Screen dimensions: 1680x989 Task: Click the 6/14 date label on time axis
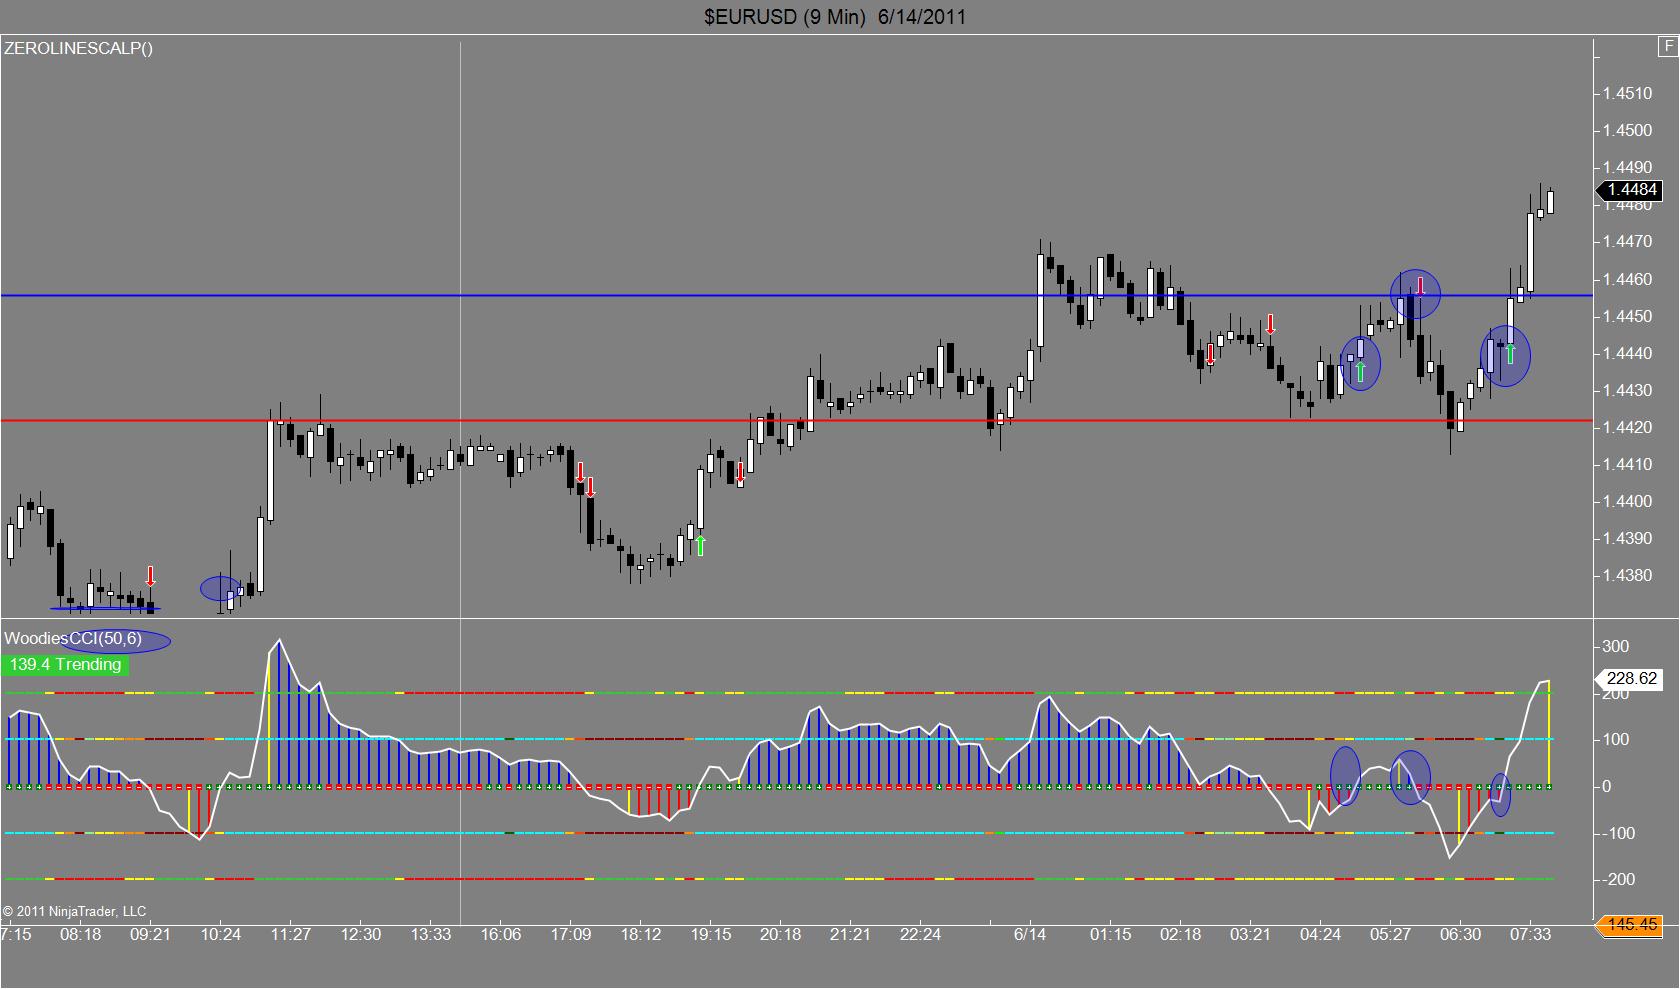coord(1030,934)
